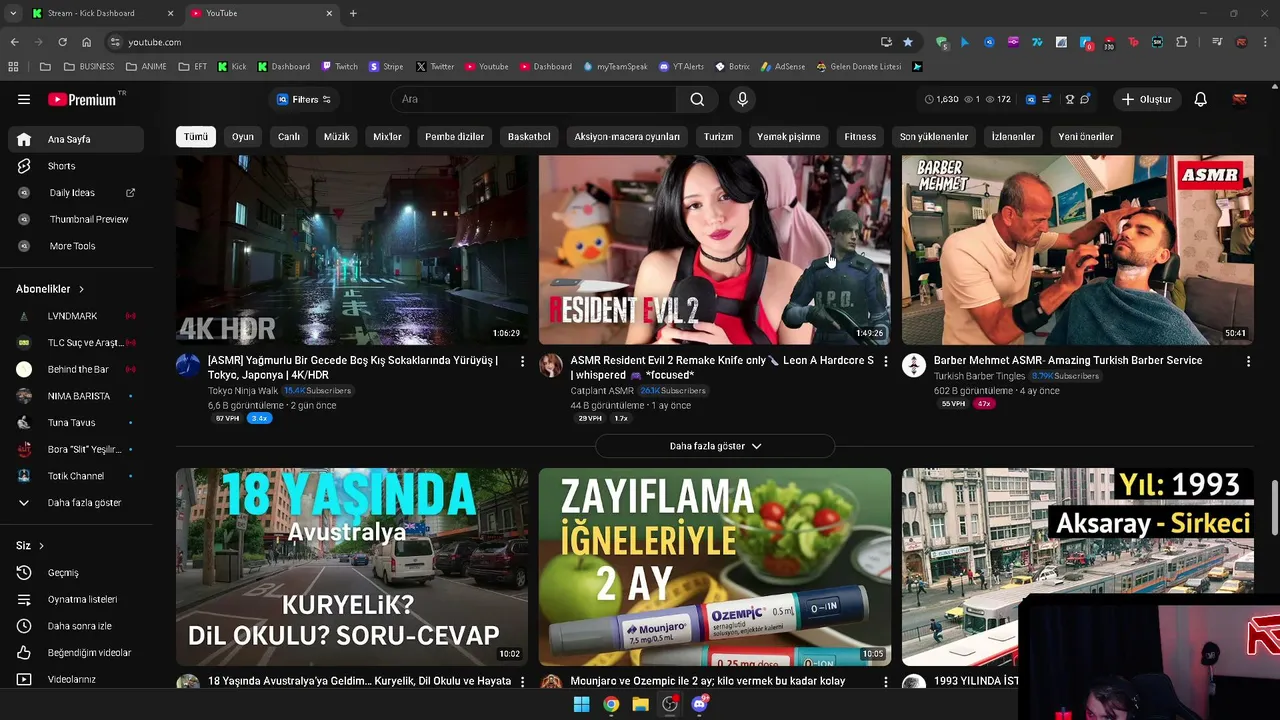Open the AdSense bookmark
Viewport: 1280px width, 720px height.
(x=782, y=67)
